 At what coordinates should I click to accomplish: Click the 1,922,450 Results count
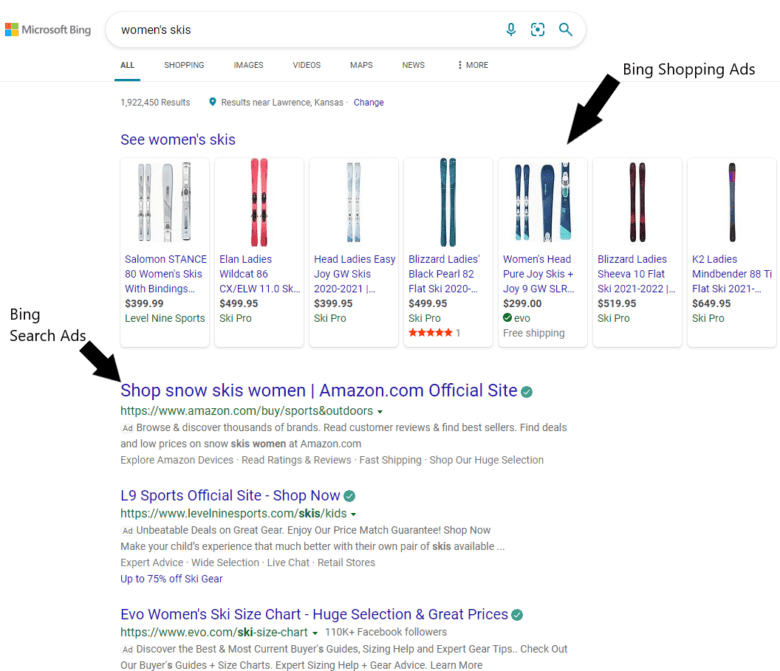click(x=155, y=102)
